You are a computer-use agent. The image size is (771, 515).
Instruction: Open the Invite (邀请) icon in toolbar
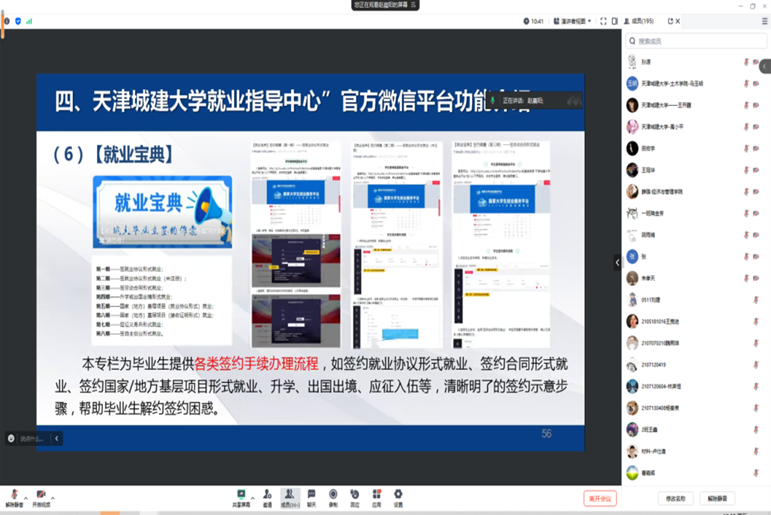(x=267, y=495)
